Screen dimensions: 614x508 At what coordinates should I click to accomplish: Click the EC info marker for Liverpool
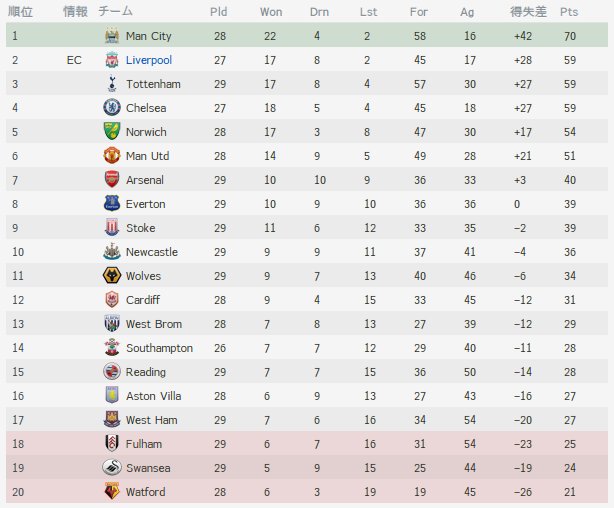pos(74,60)
